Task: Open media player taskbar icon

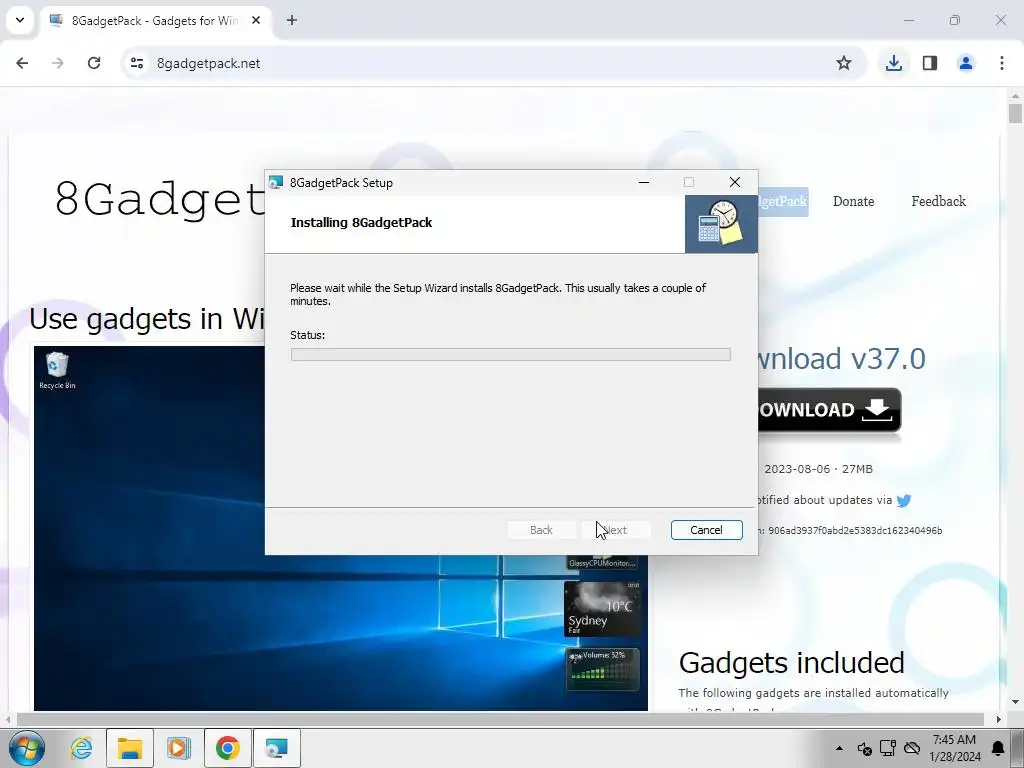Action: 178,748
